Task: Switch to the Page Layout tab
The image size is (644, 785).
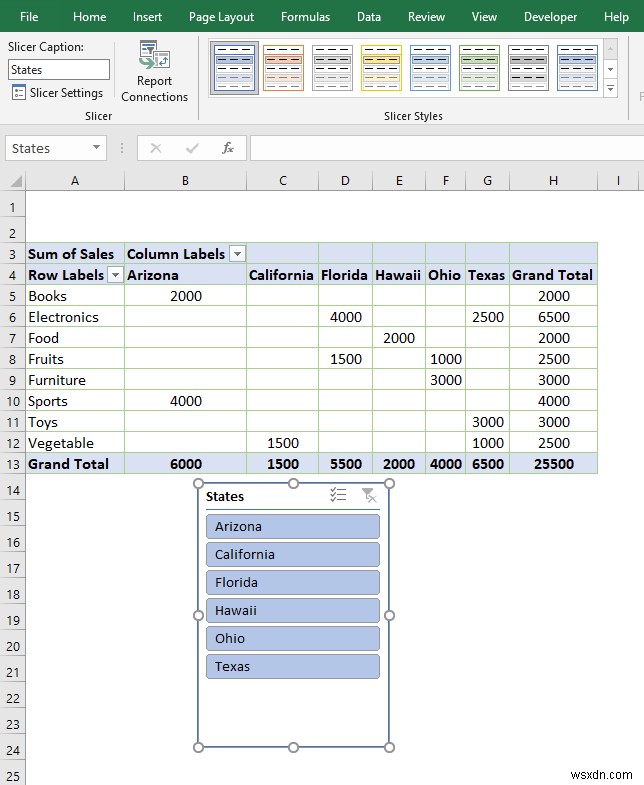Action: click(221, 17)
